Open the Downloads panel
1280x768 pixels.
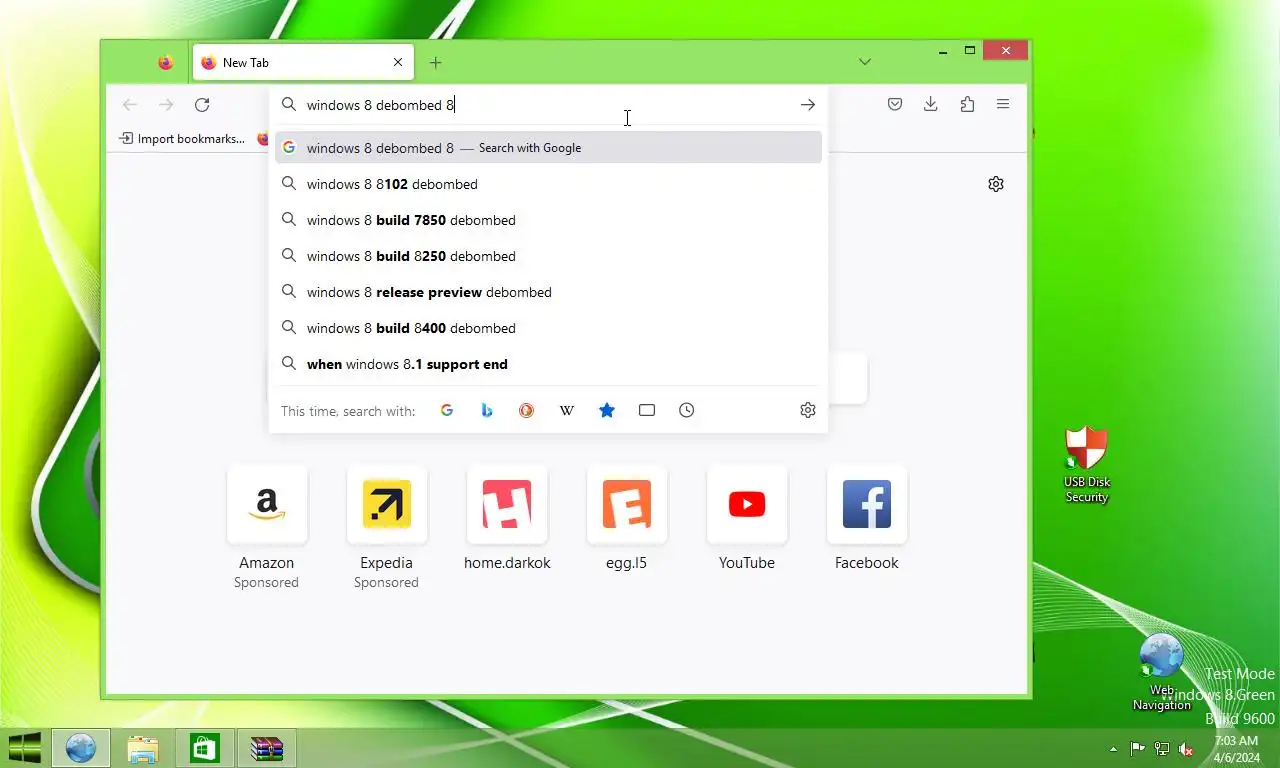click(x=931, y=104)
